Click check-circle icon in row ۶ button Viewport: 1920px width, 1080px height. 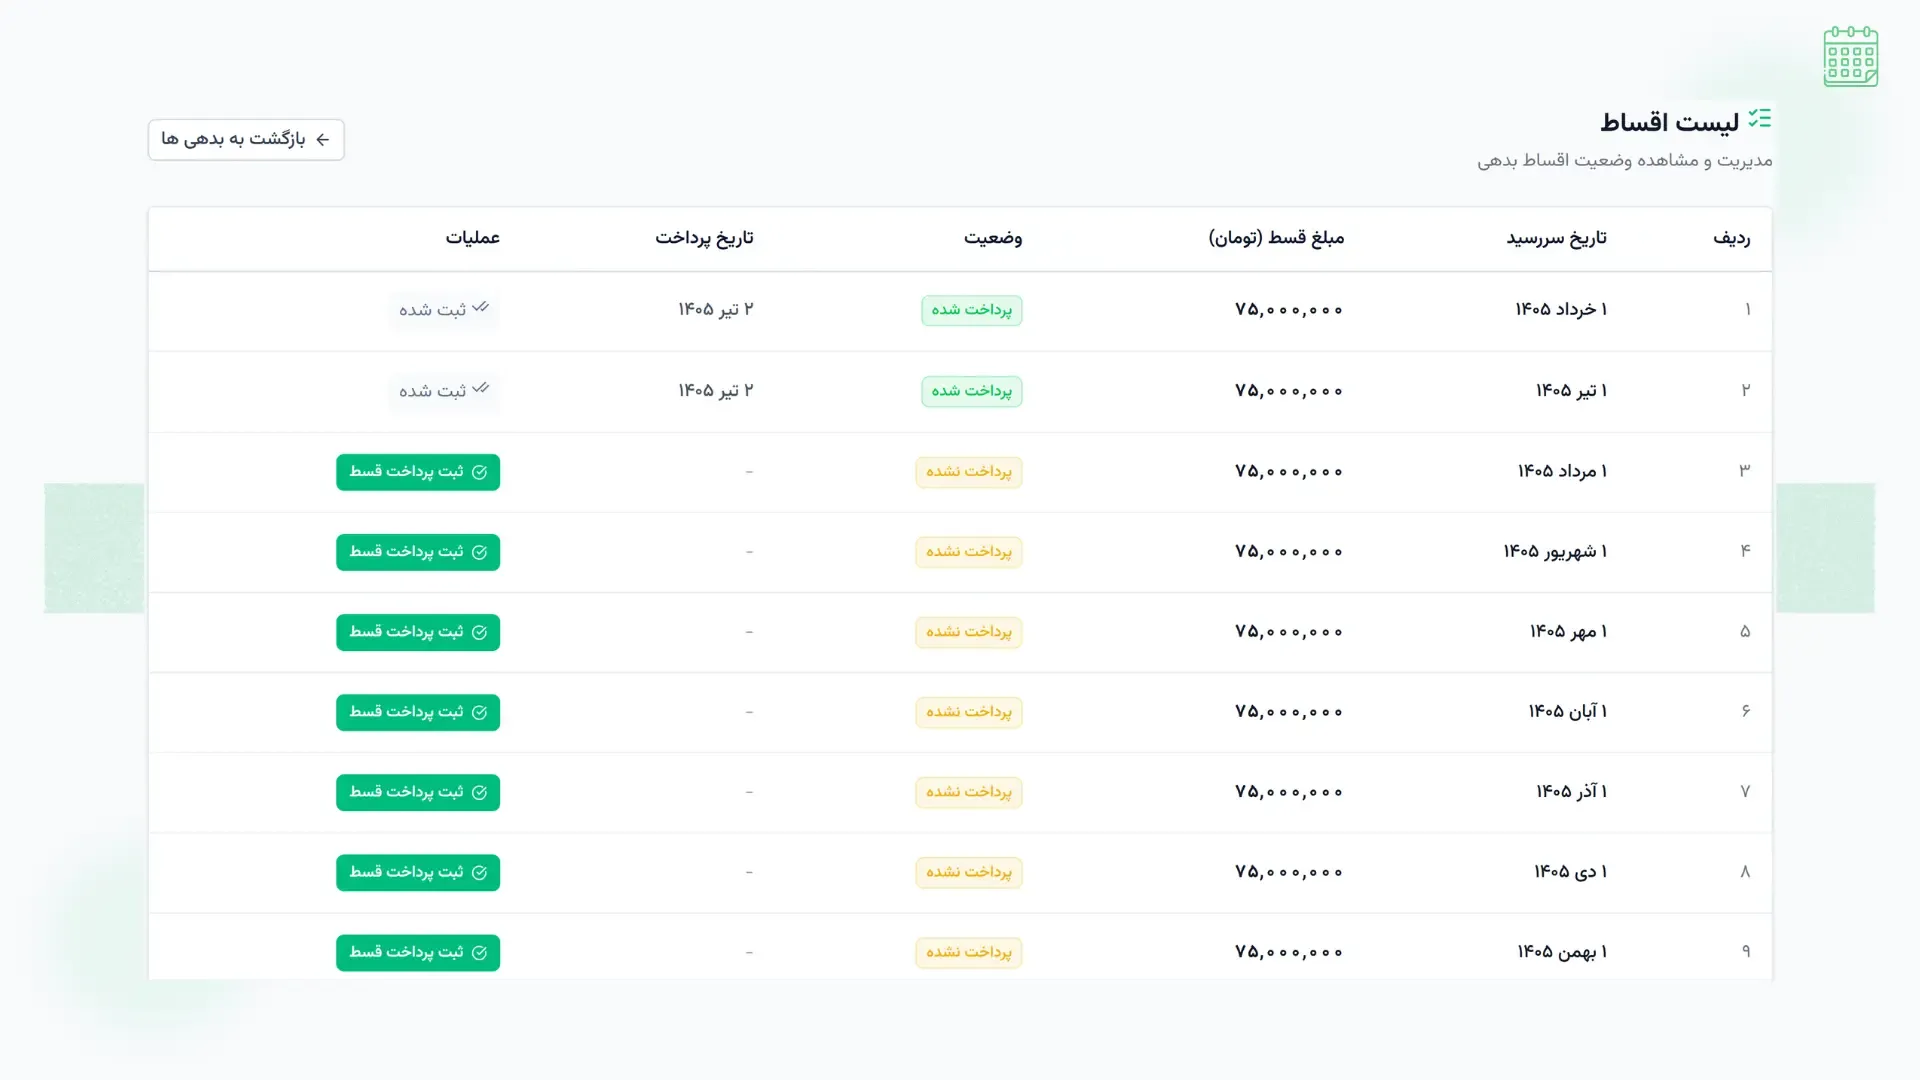(x=479, y=712)
